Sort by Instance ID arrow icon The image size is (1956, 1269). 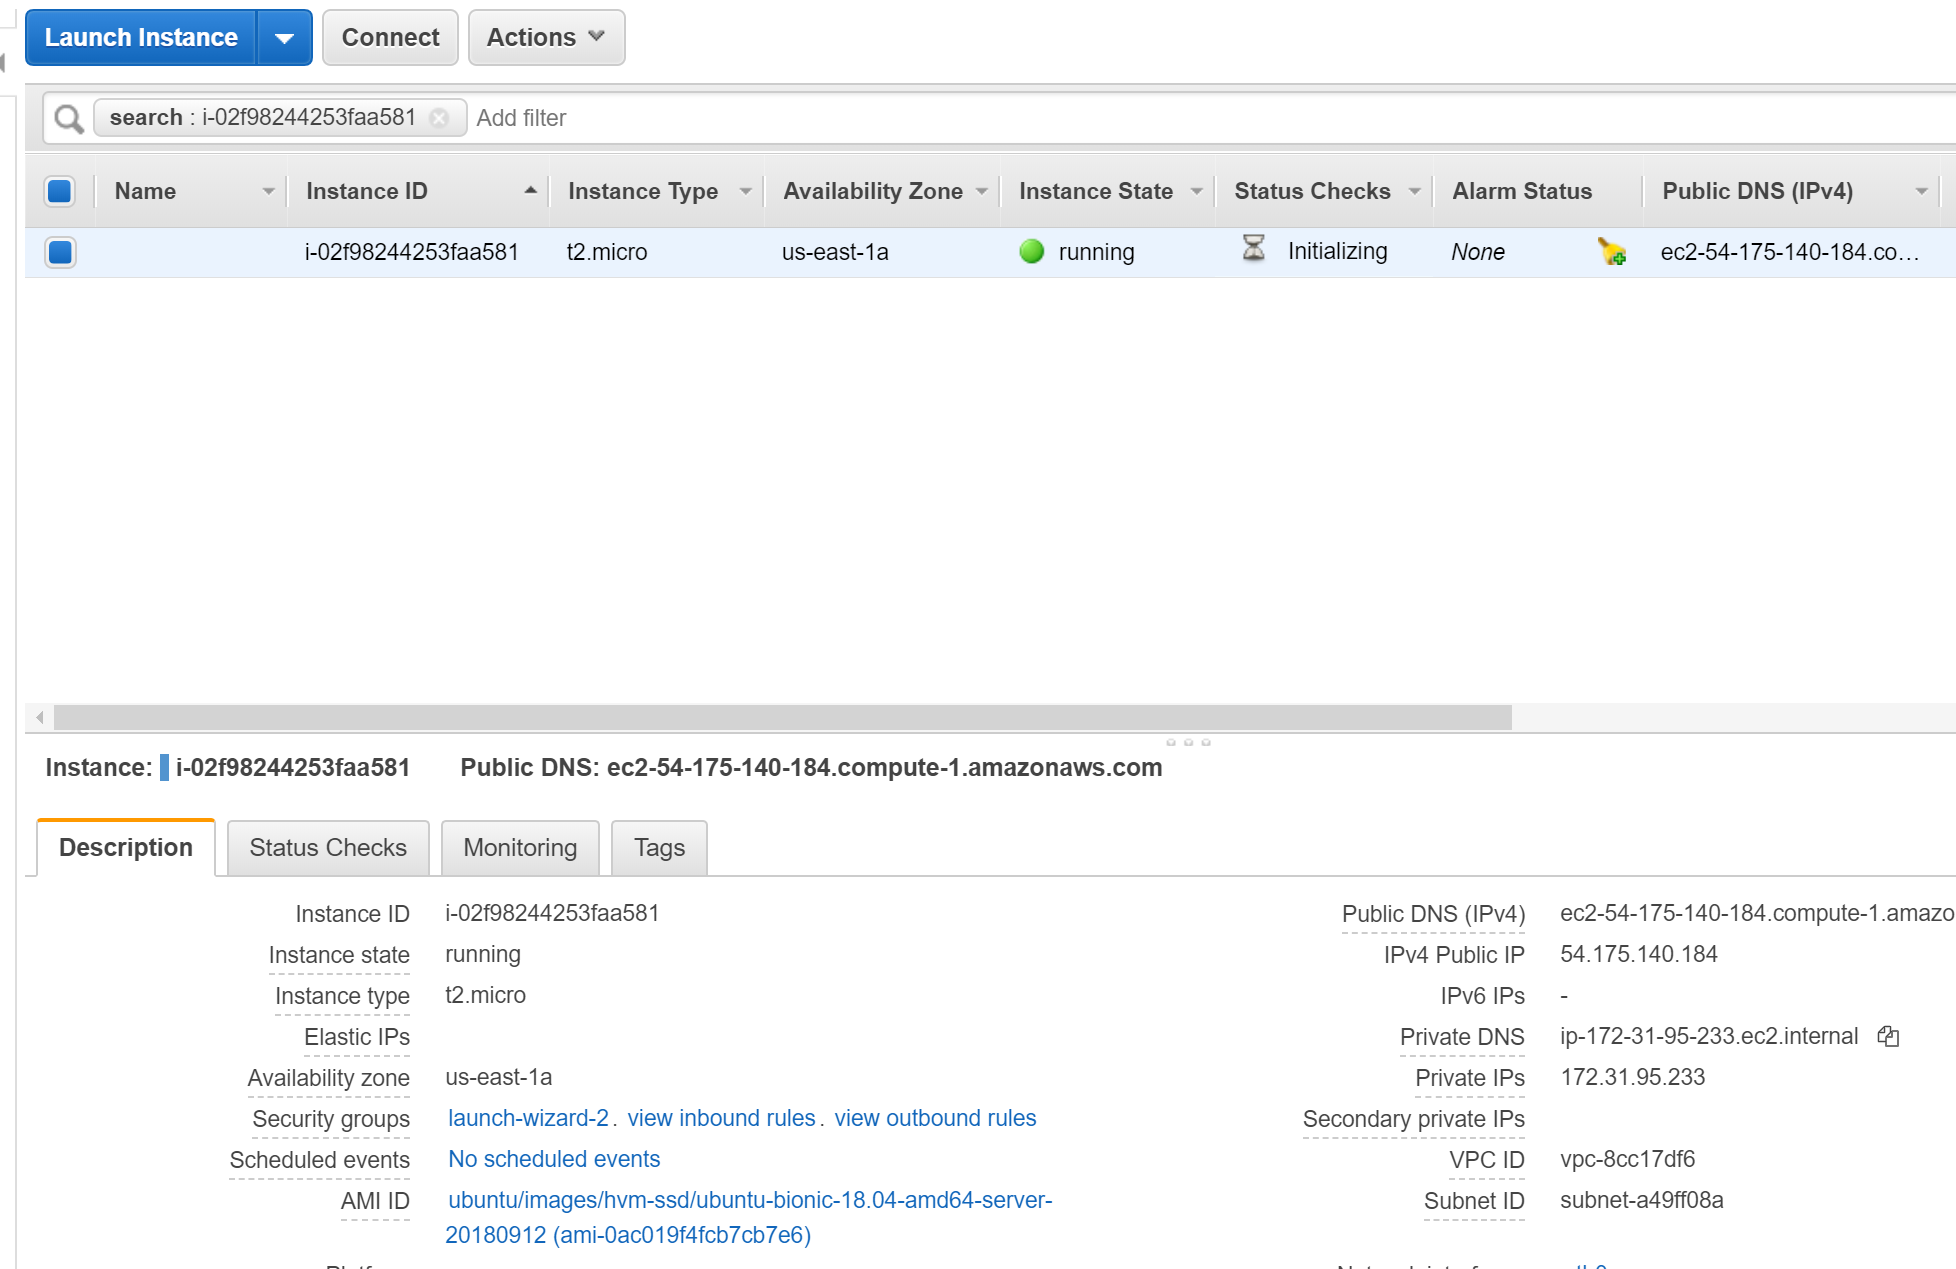pyautogui.click(x=530, y=190)
